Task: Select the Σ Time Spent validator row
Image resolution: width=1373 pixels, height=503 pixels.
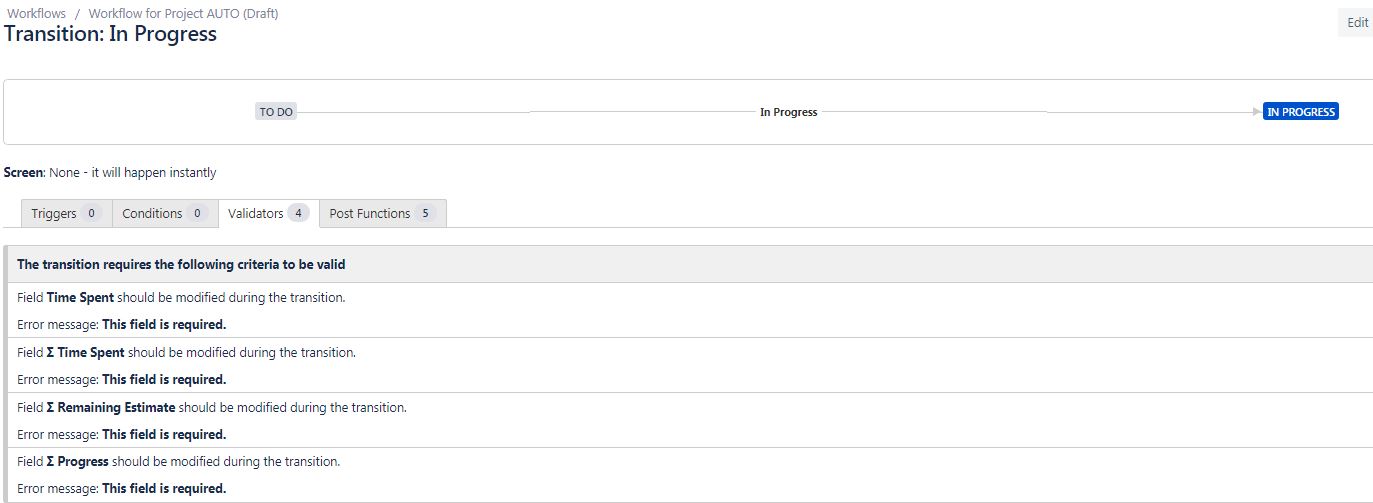Action: 690,365
